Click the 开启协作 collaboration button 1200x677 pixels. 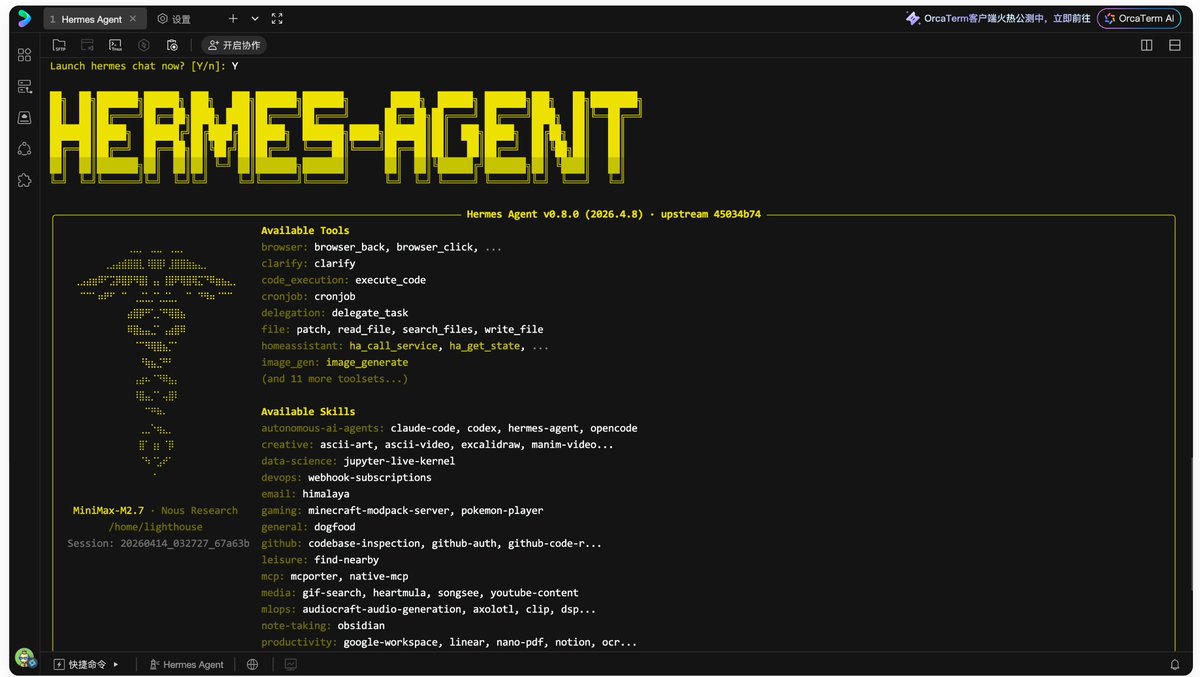(235, 45)
